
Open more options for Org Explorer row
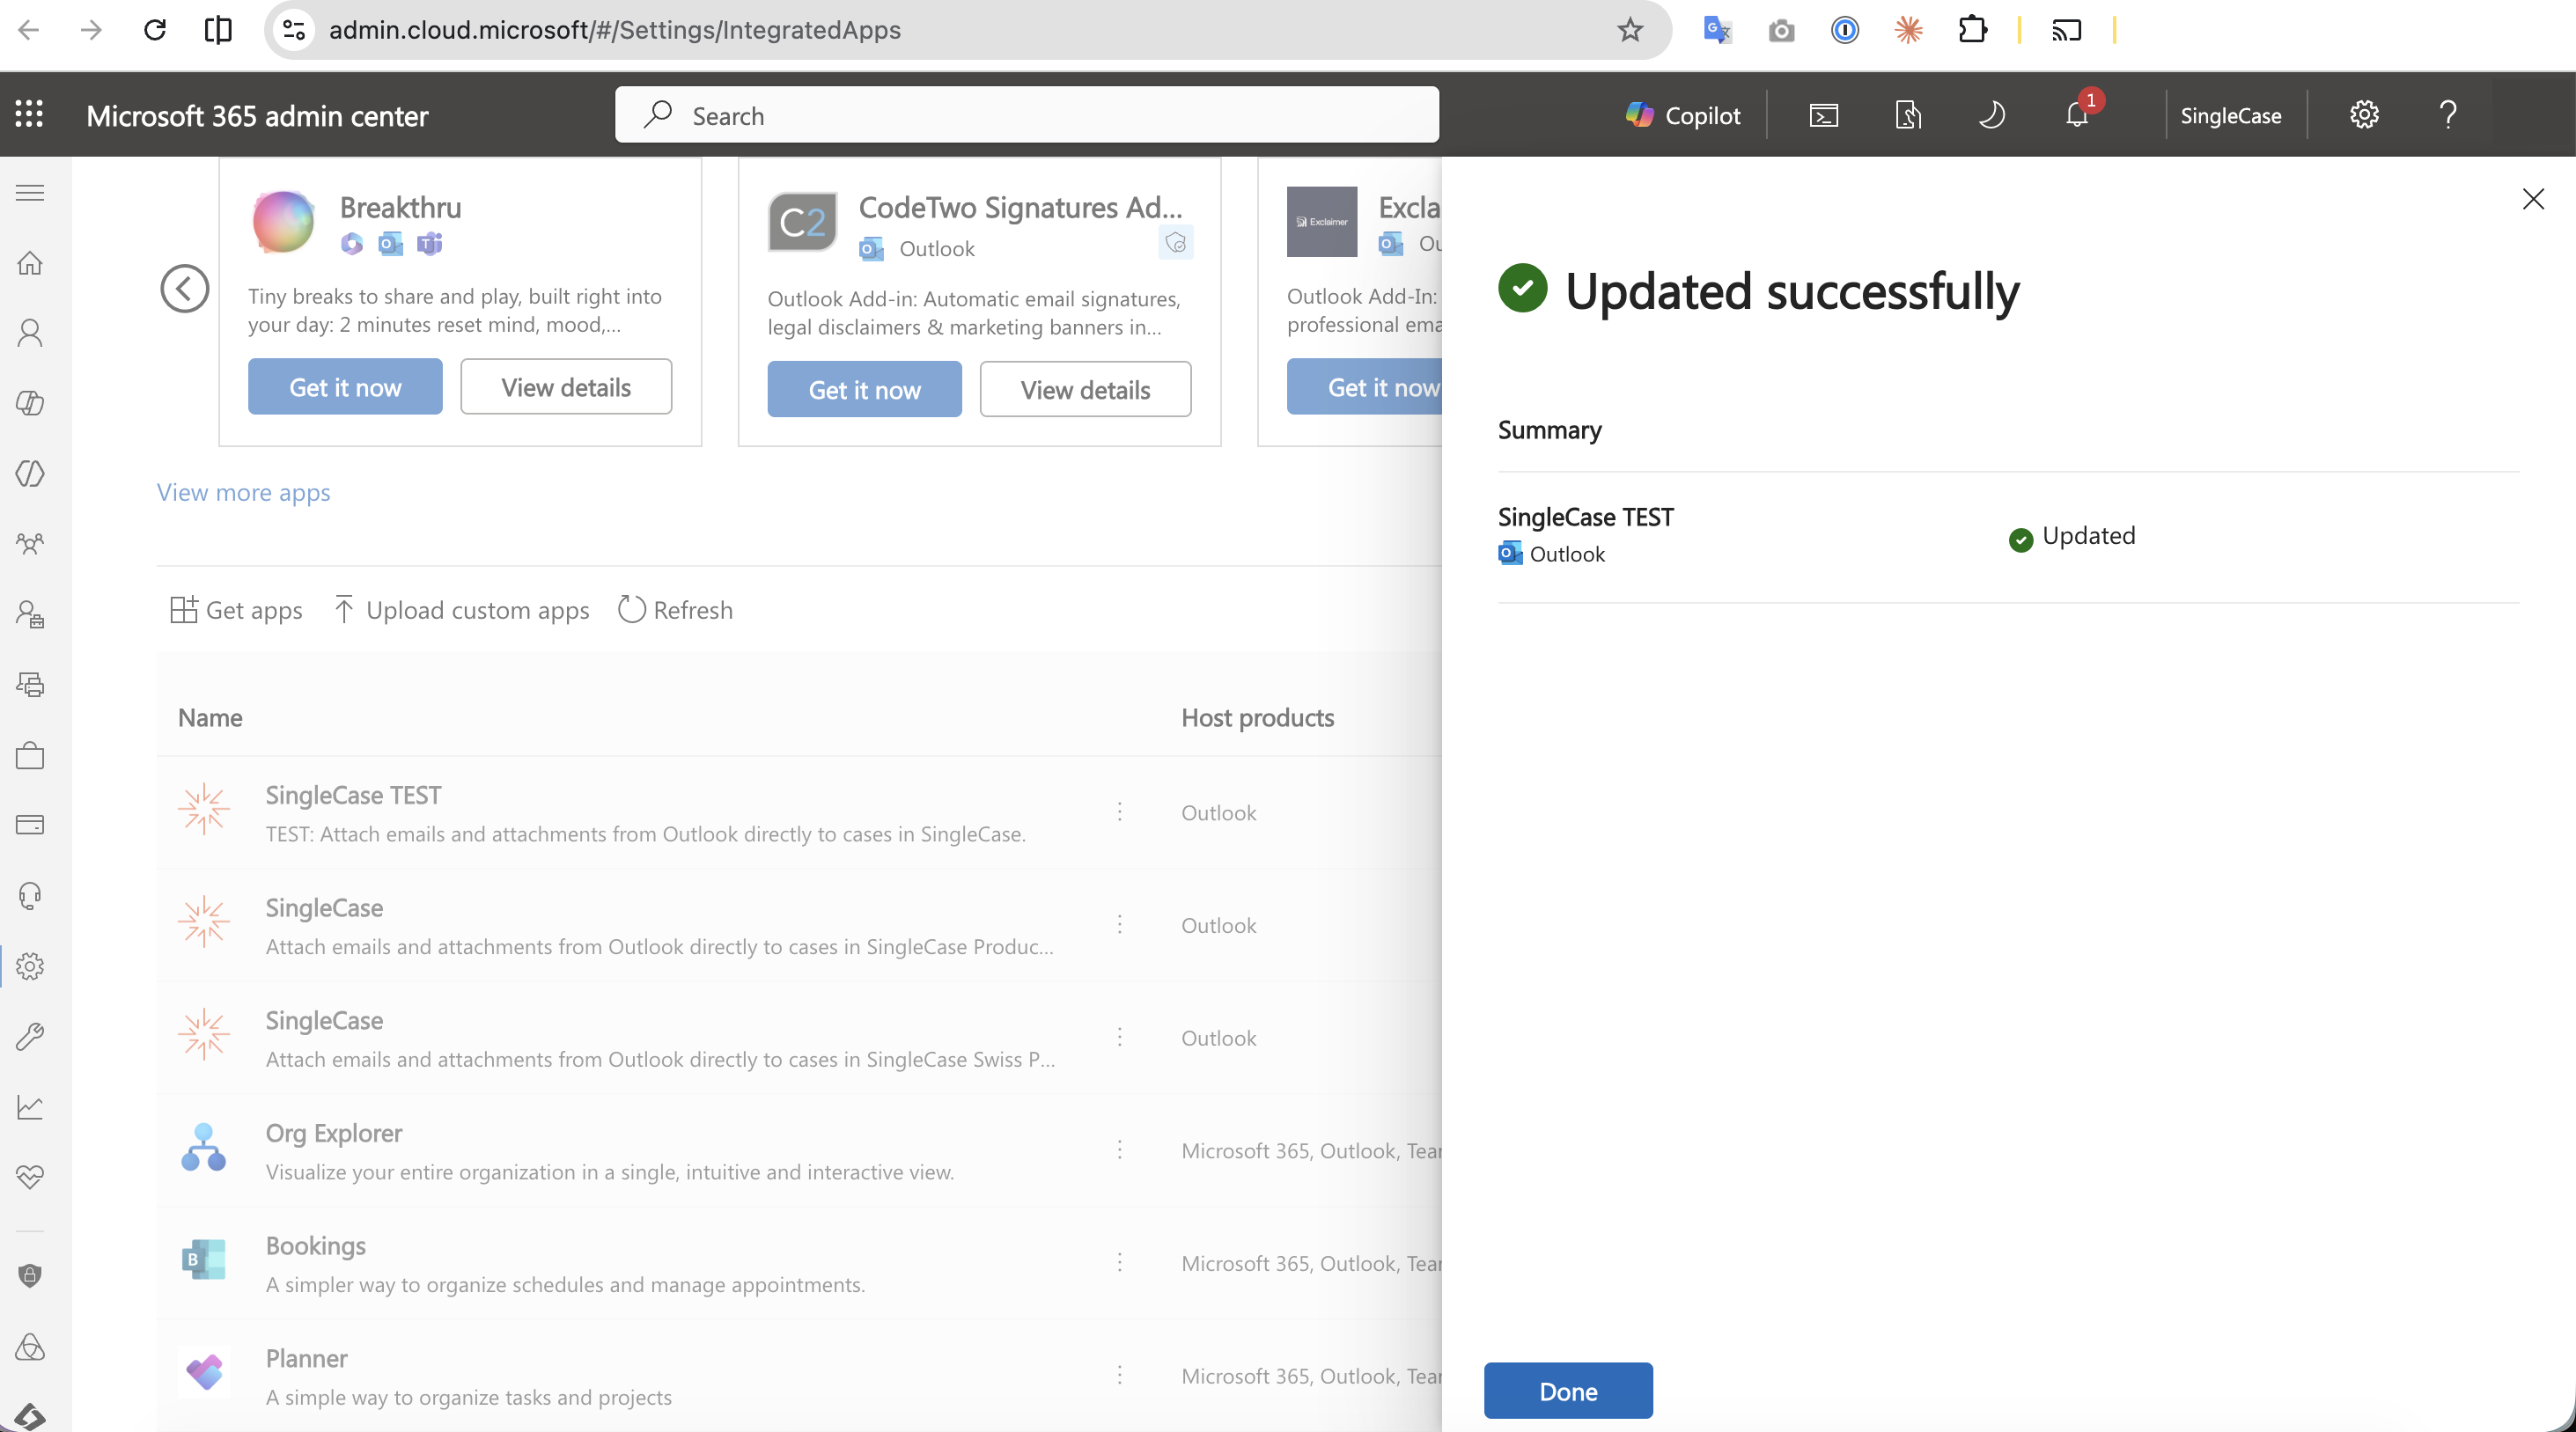tap(1120, 1150)
